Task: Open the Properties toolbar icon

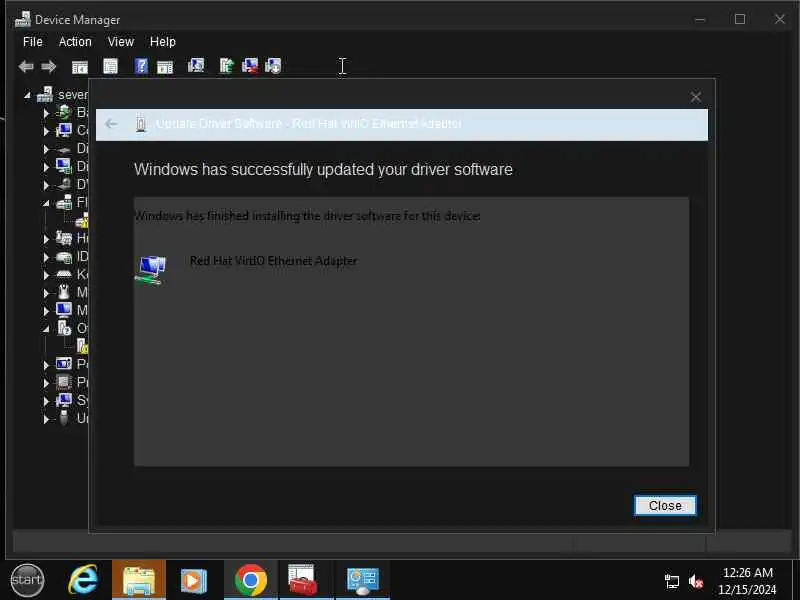Action: (110, 66)
